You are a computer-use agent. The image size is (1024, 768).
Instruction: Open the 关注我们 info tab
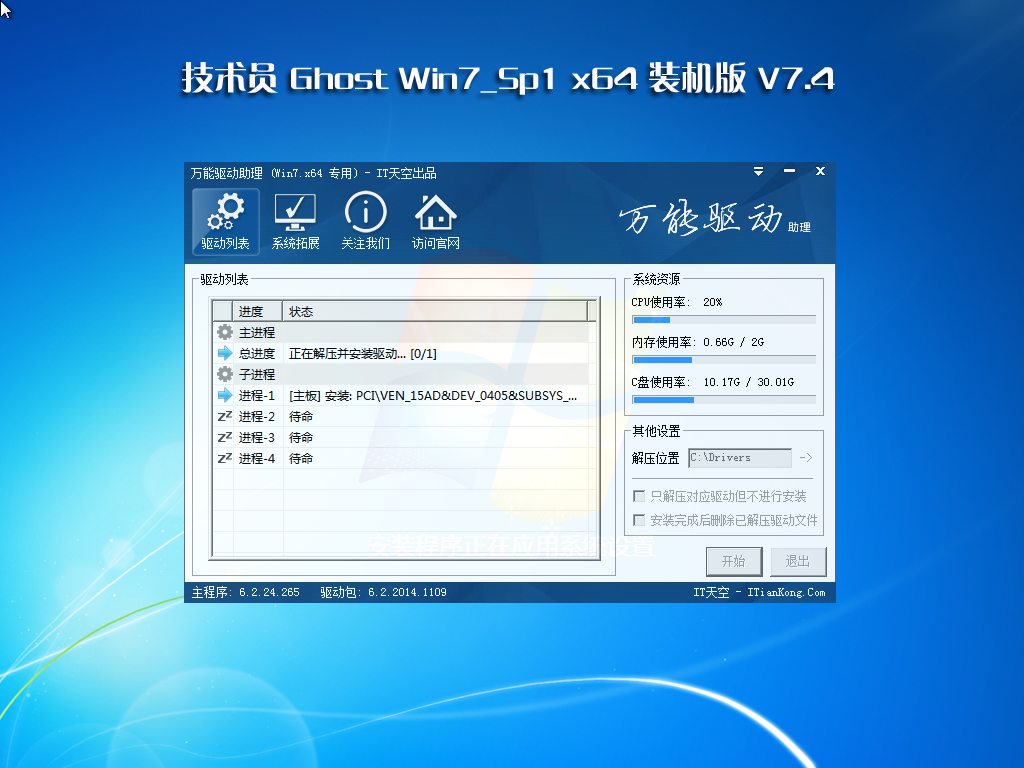(365, 221)
